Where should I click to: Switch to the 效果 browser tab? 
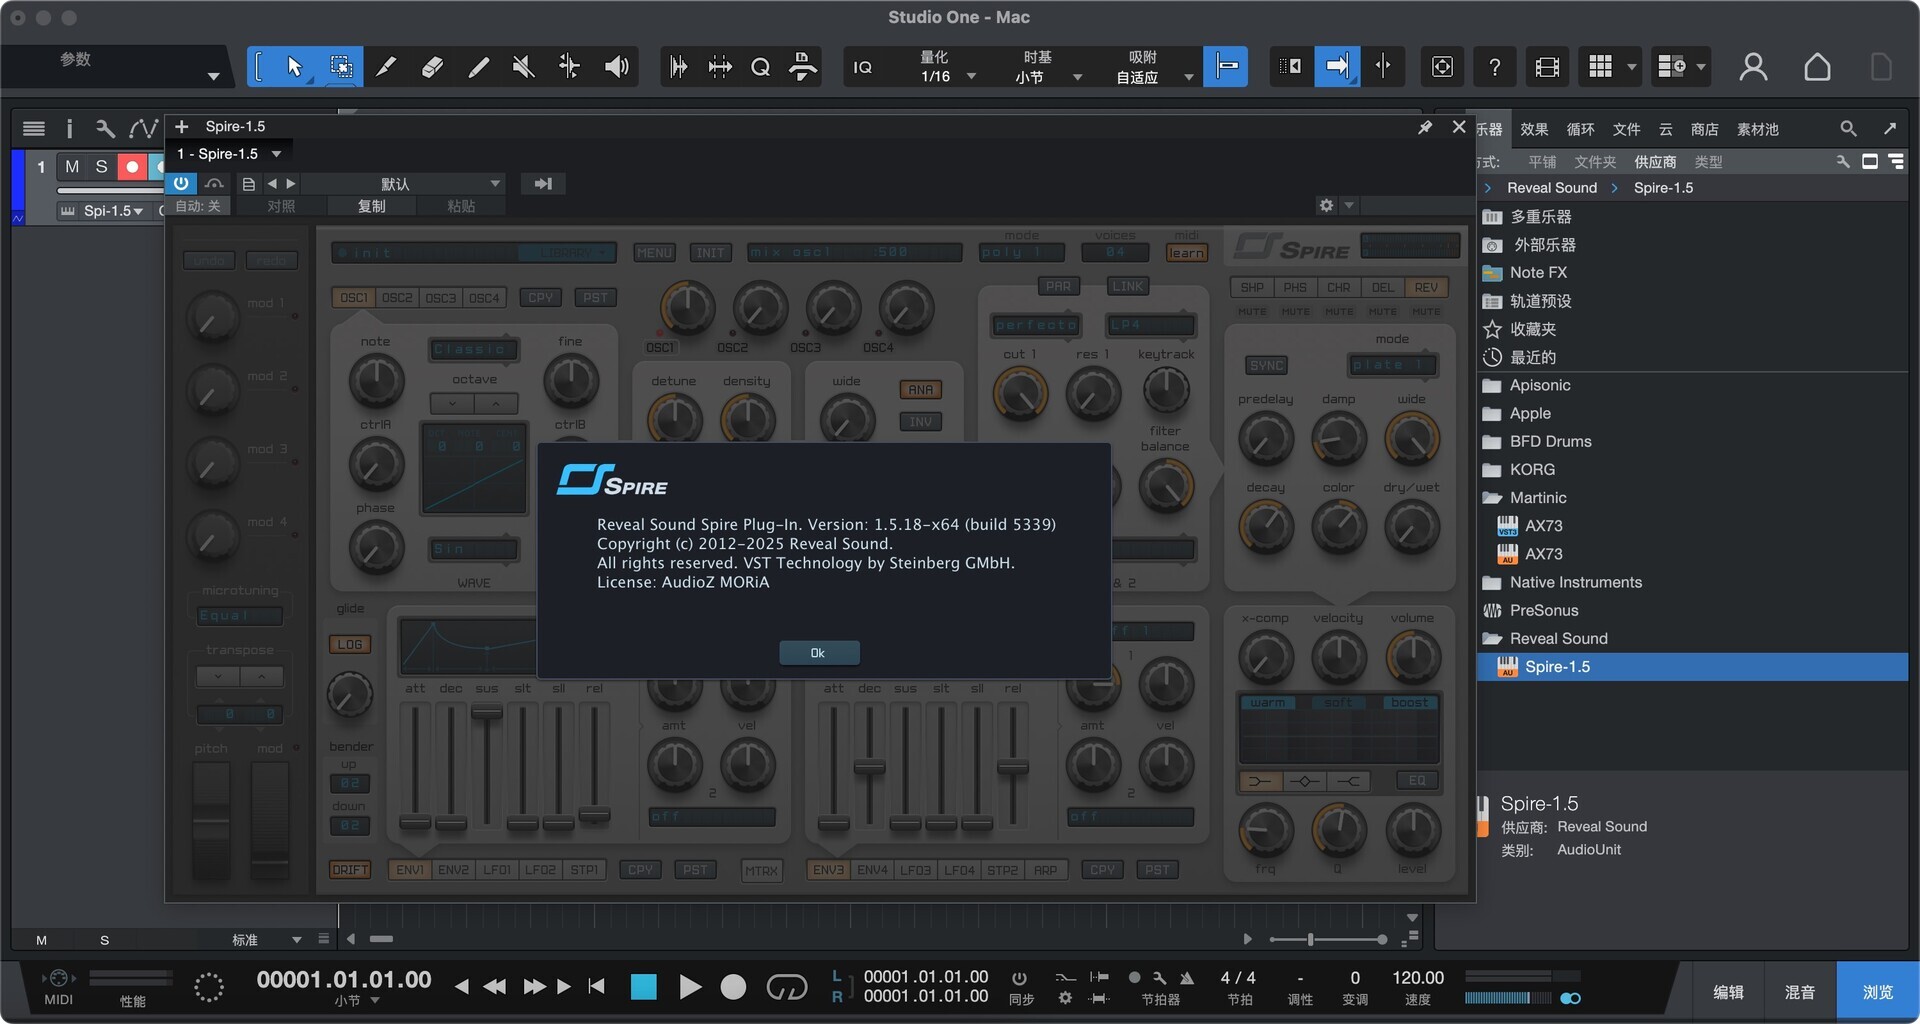click(x=1534, y=129)
